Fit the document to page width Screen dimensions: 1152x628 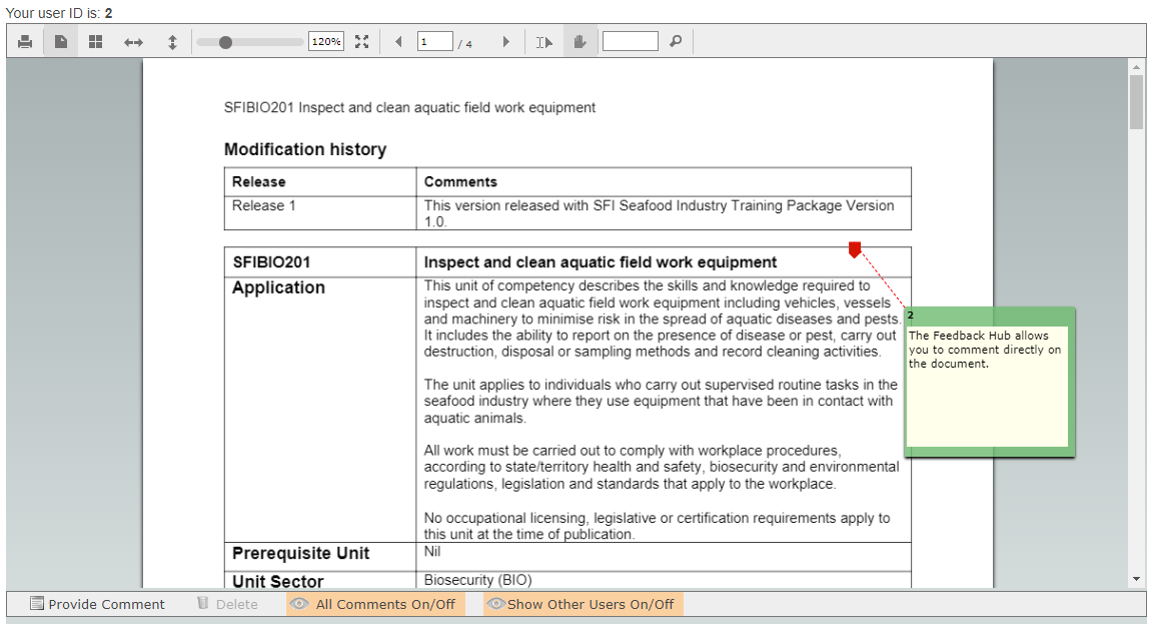pos(133,42)
